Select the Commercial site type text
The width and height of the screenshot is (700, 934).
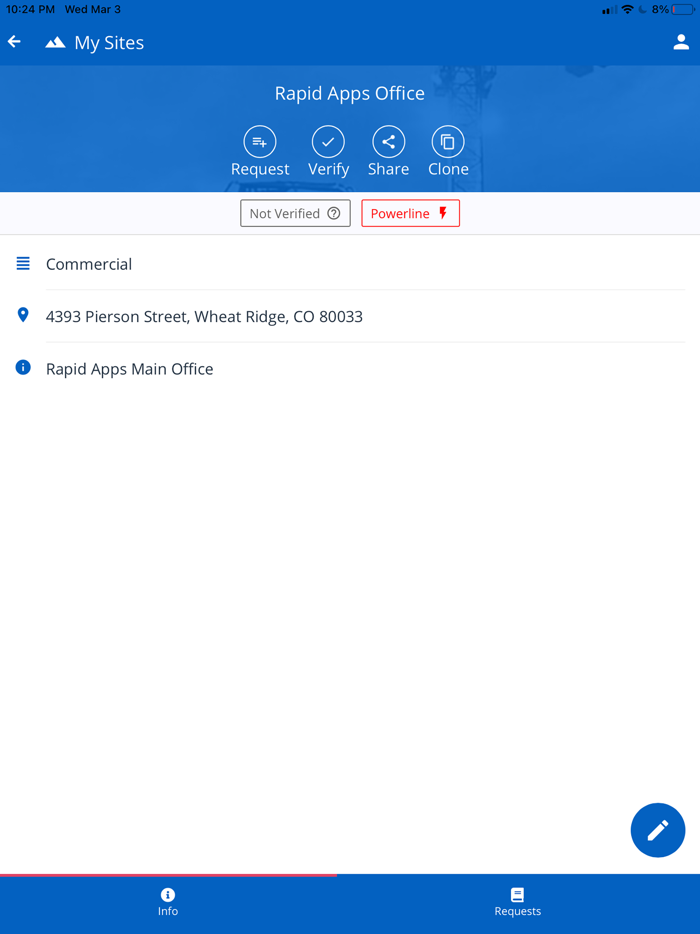(x=89, y=264)
